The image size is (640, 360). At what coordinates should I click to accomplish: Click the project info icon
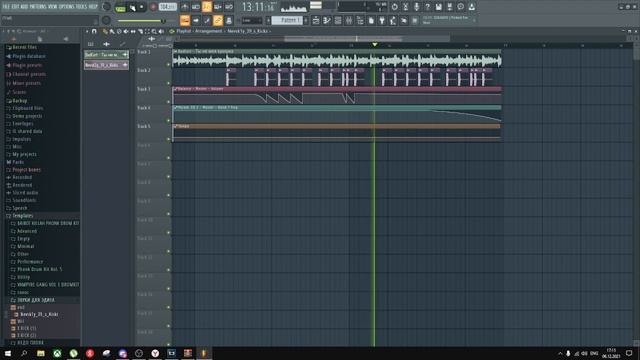(460, 7)
